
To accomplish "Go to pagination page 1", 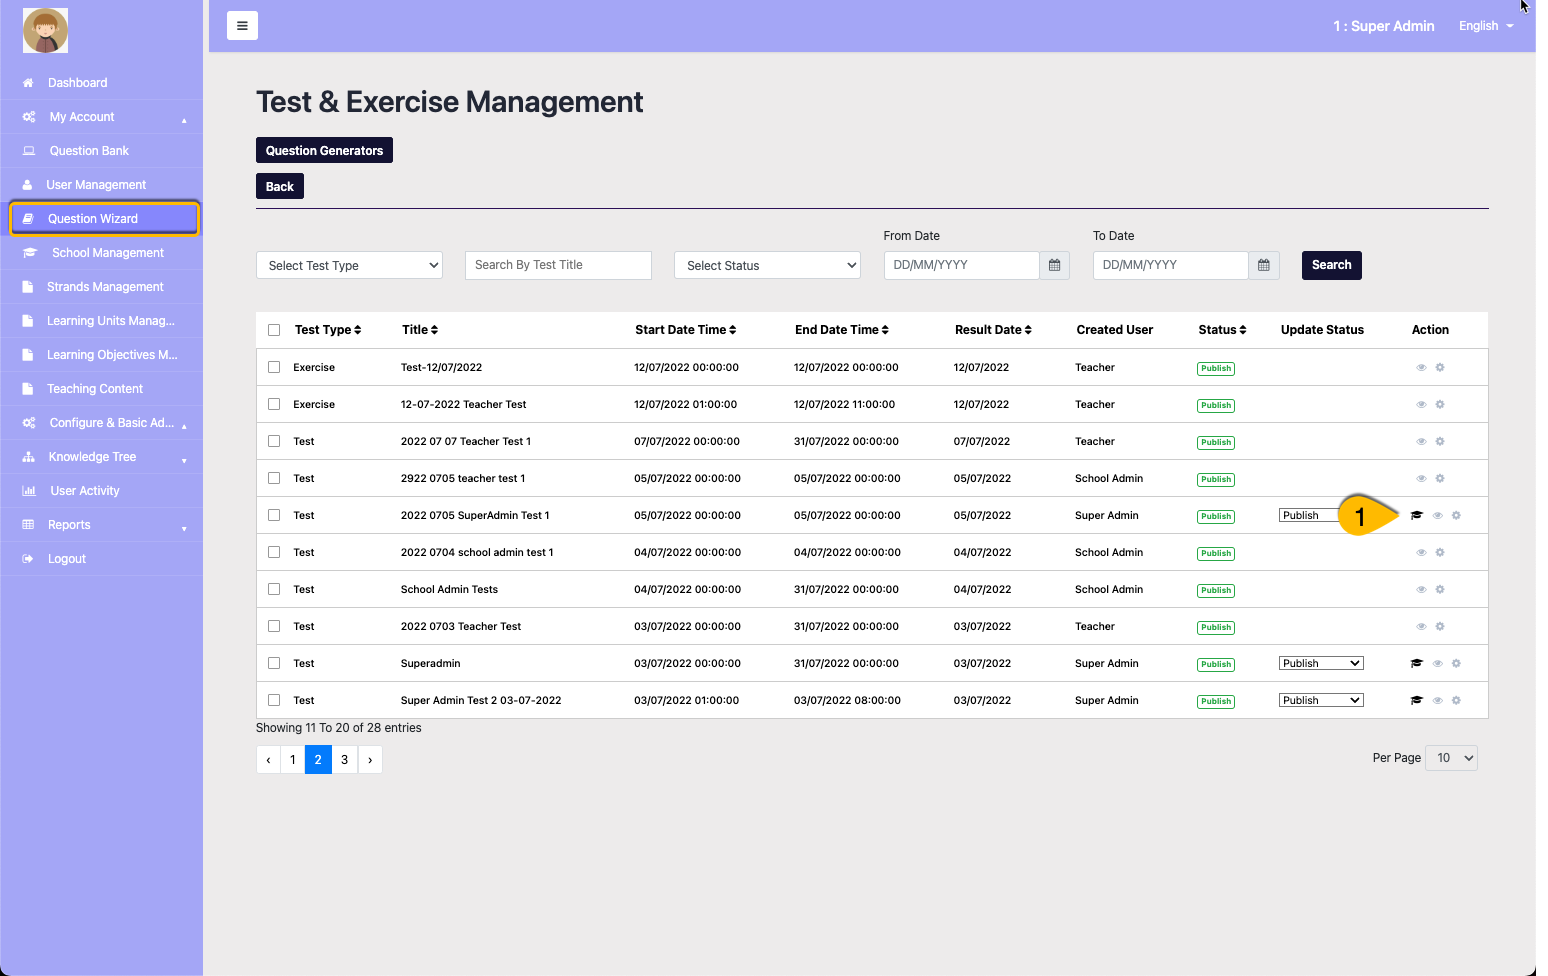I will [x=292, y=760].
